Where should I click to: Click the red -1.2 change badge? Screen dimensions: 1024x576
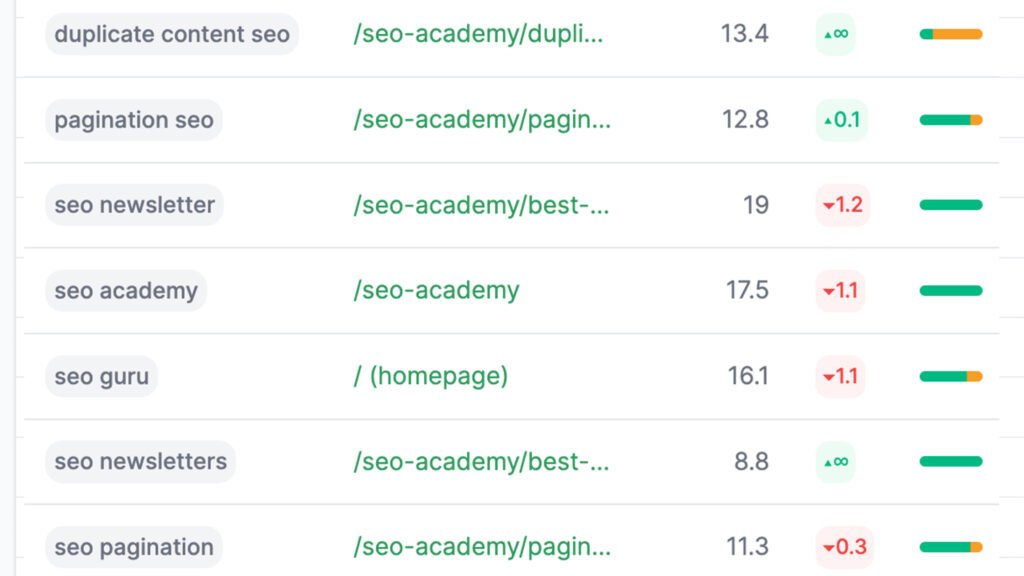841,205
